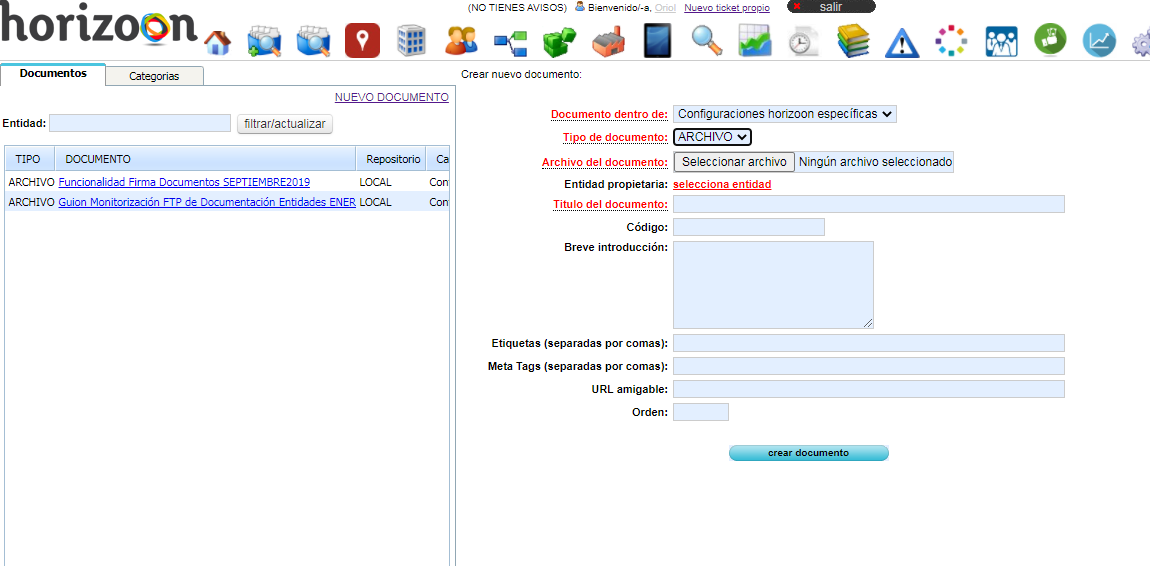Viewport: 1150px width, 566px height.
Task: Click the blue tablet device icon
Action: coord(657,40)
